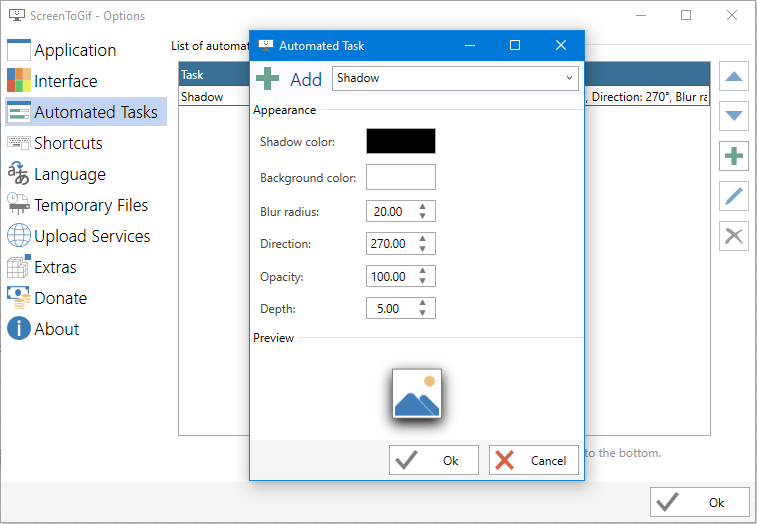
Task: Move task down with the down arrow button
Action: point(733,116)
